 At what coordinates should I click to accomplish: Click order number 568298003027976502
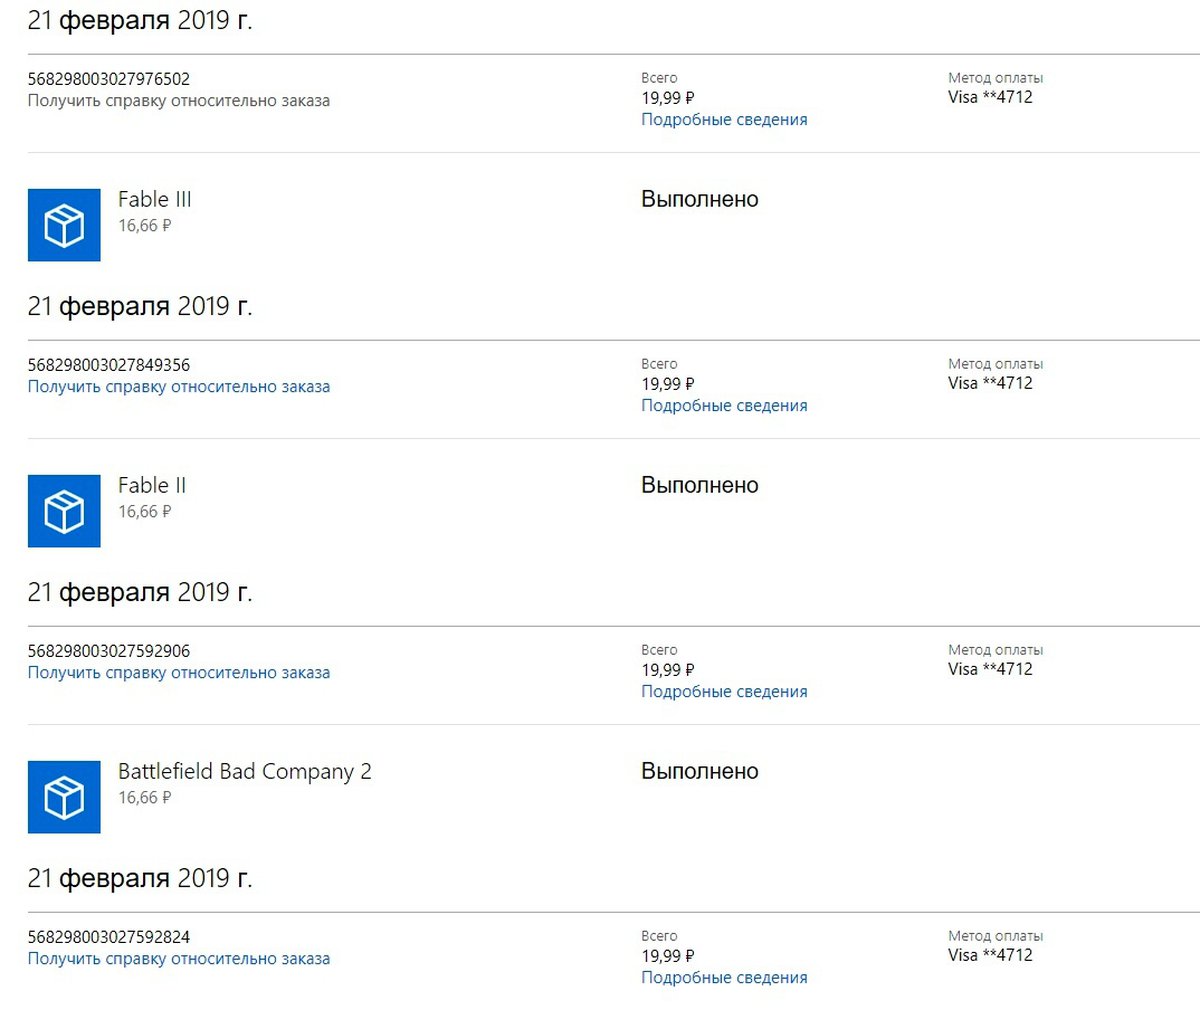(x=109, y=79)
